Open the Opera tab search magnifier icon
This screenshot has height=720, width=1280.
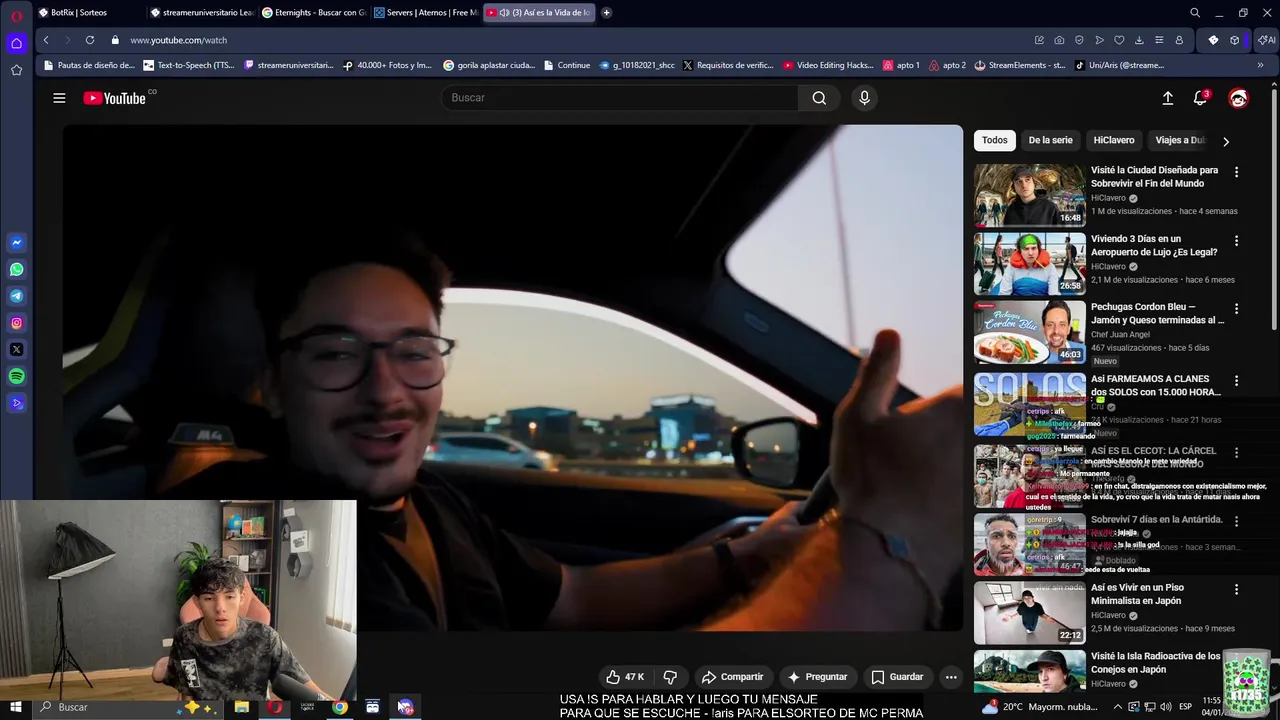(1195, 13)
